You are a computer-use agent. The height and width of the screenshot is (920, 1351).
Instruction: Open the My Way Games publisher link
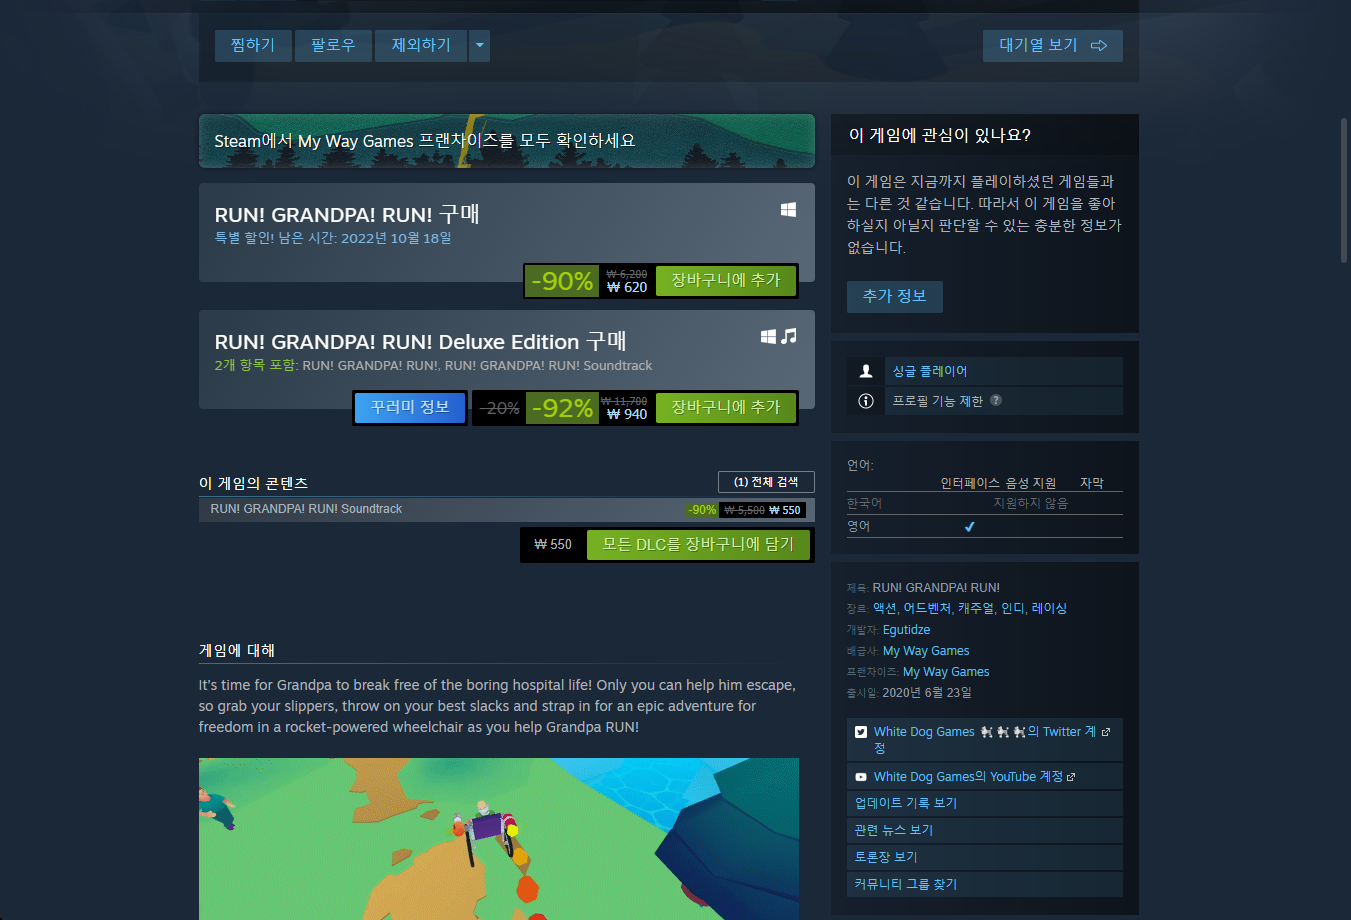[x=926, y=651]
